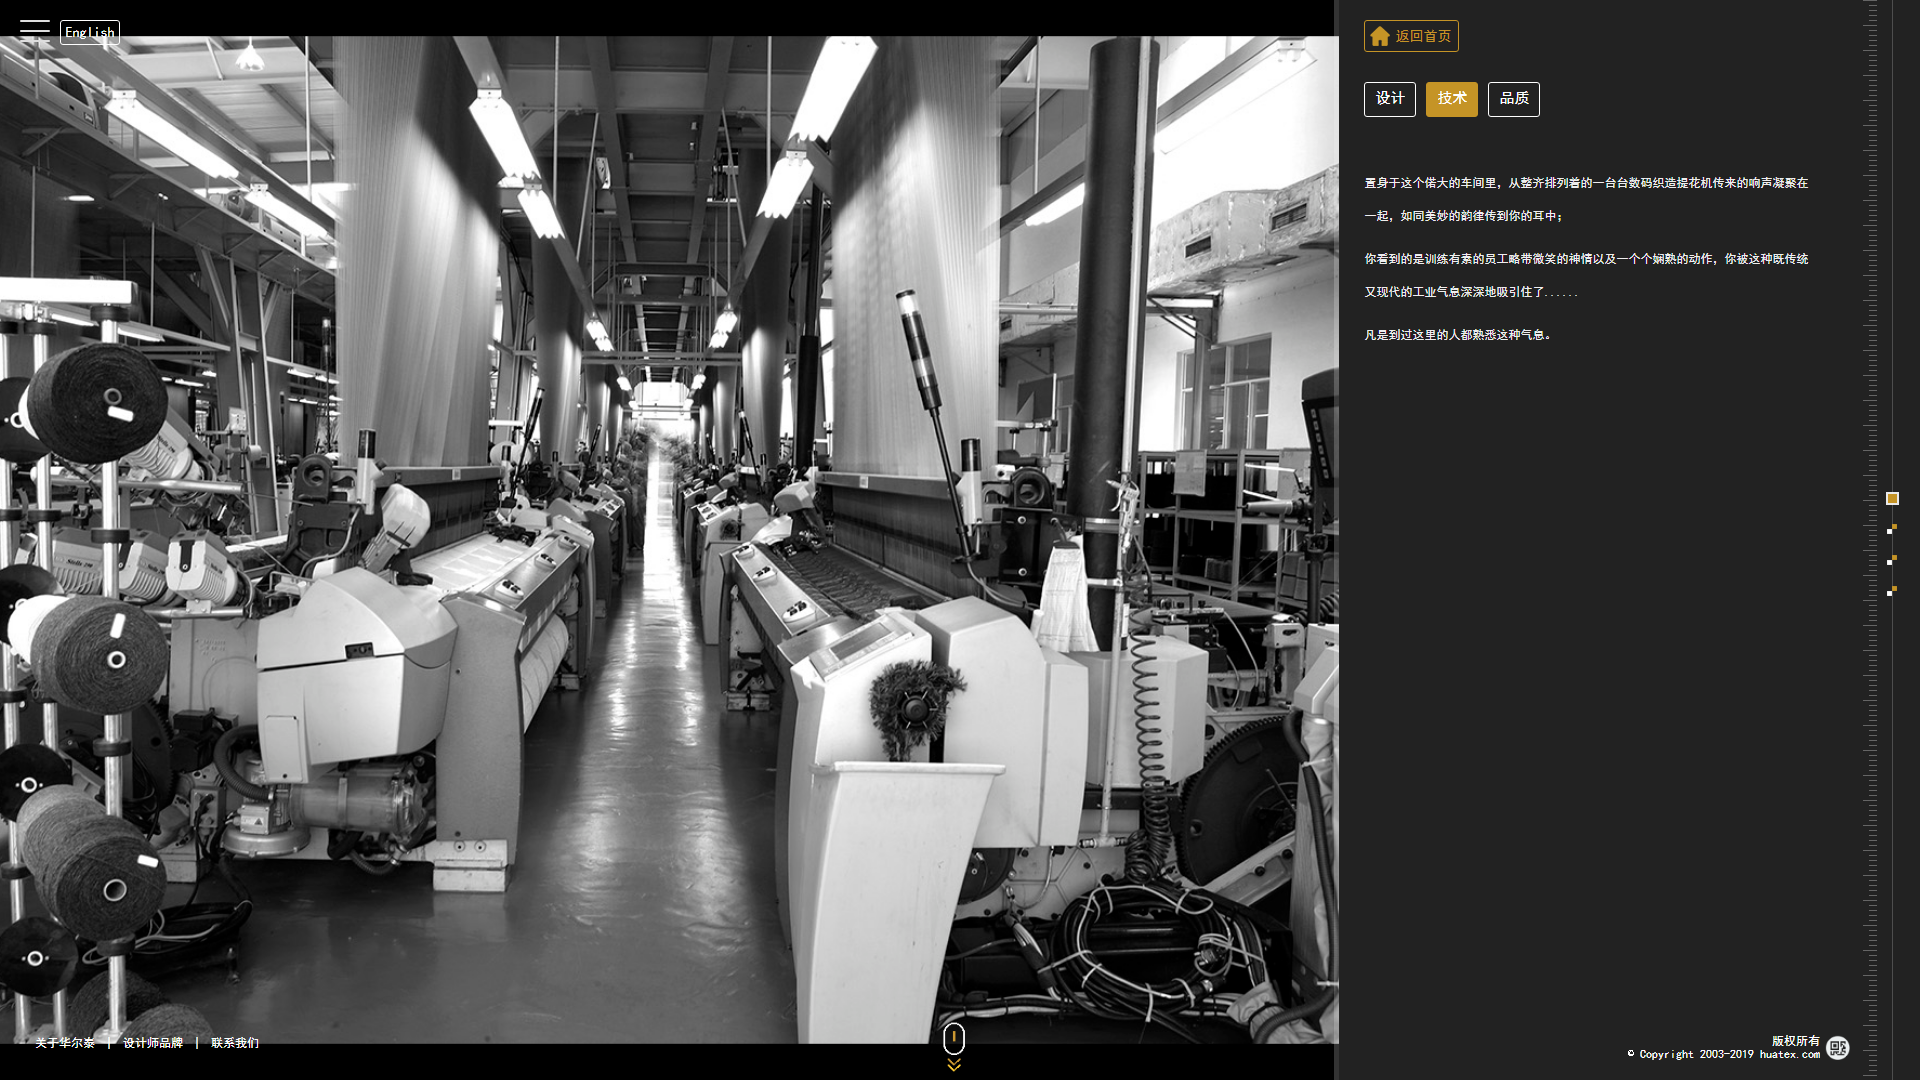The height and width of the screenshot is (1080, 1920).
Task: Click the paragraph starting 凡是到过这里的人
Action: [x=1458, y=335]
